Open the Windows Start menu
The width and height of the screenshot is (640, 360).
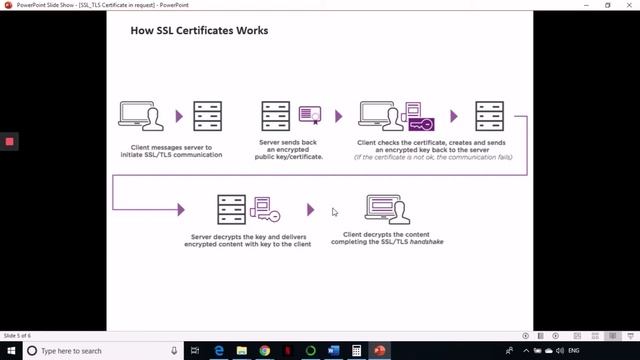click(11, 351)
